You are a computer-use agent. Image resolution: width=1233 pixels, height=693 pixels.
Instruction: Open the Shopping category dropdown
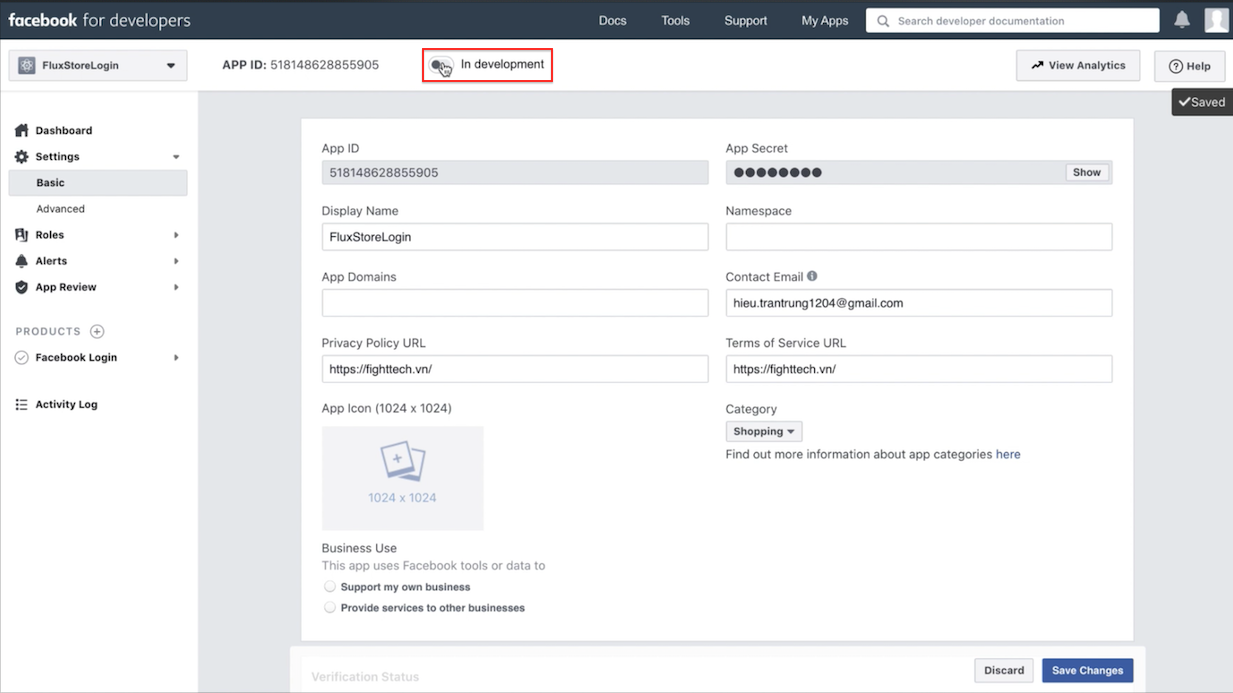(x=764, y=432)
